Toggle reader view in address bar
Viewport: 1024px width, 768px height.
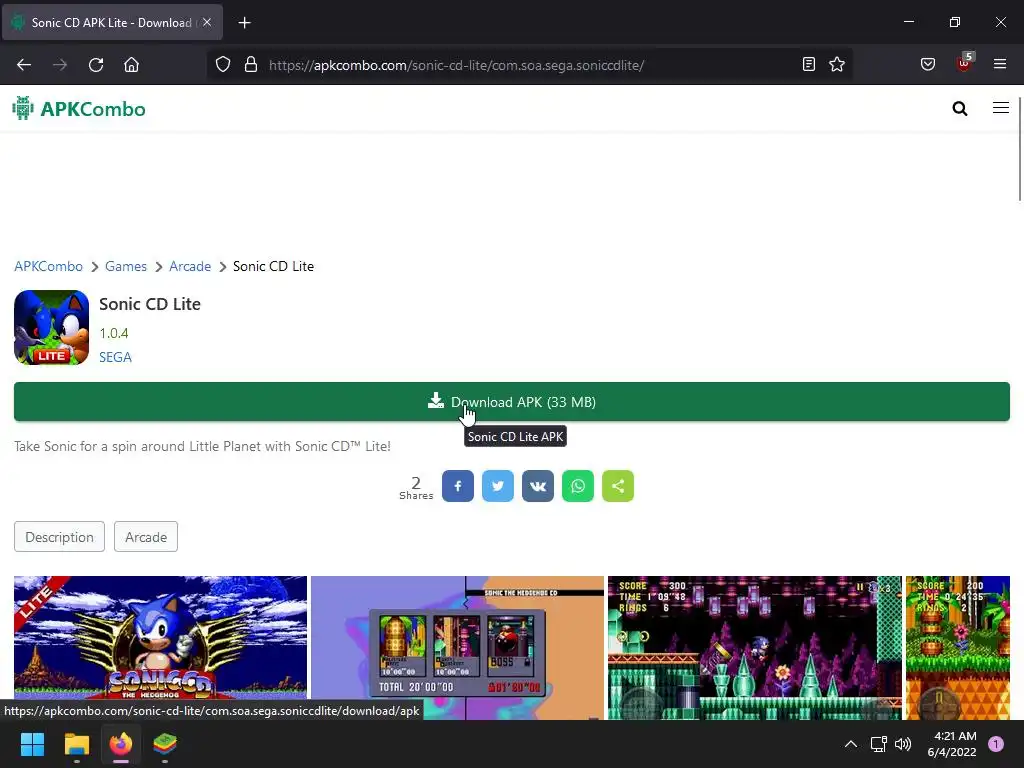(808, 64)
